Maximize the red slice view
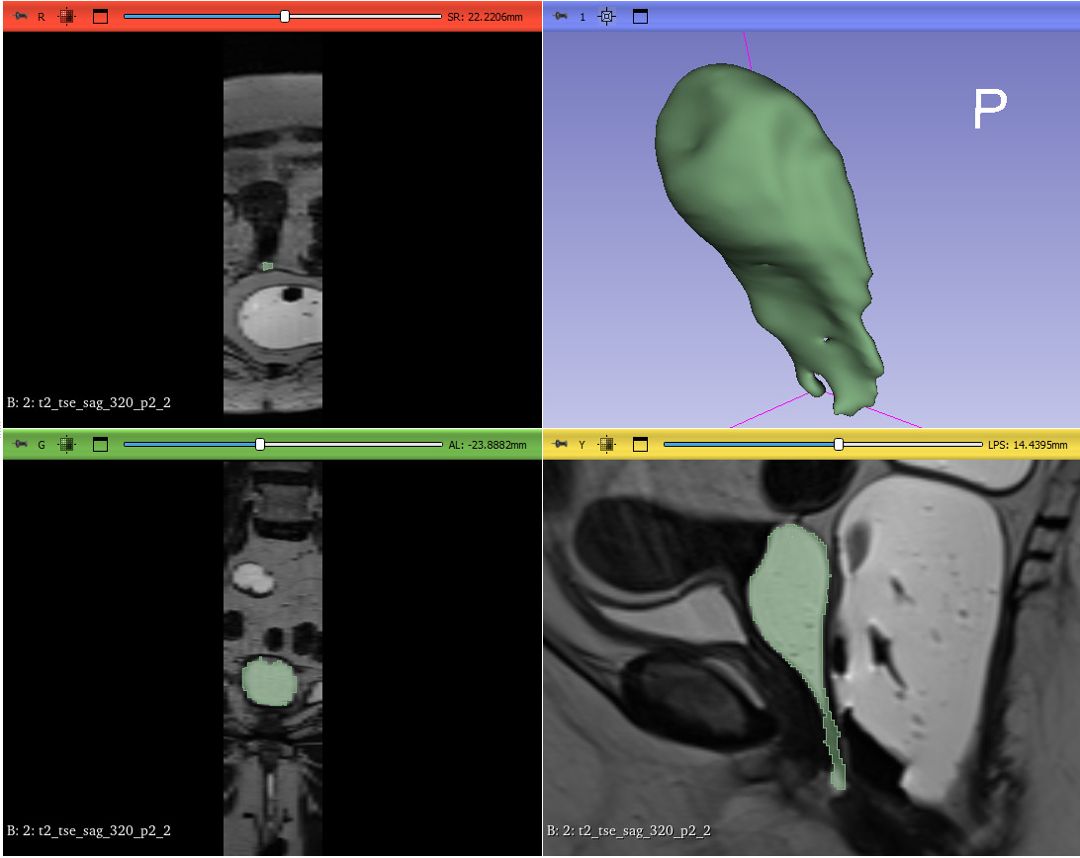 coord(101,17)
